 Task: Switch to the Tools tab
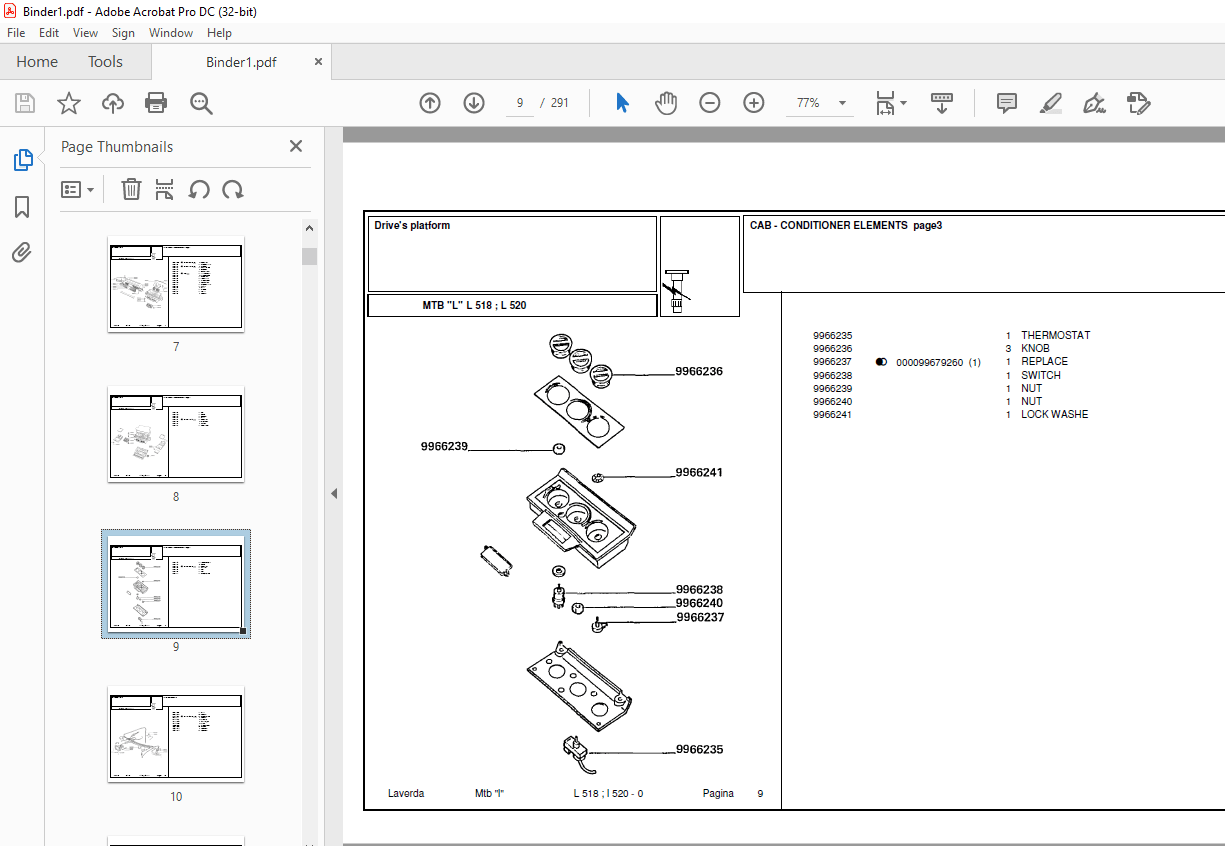point(105,62)
